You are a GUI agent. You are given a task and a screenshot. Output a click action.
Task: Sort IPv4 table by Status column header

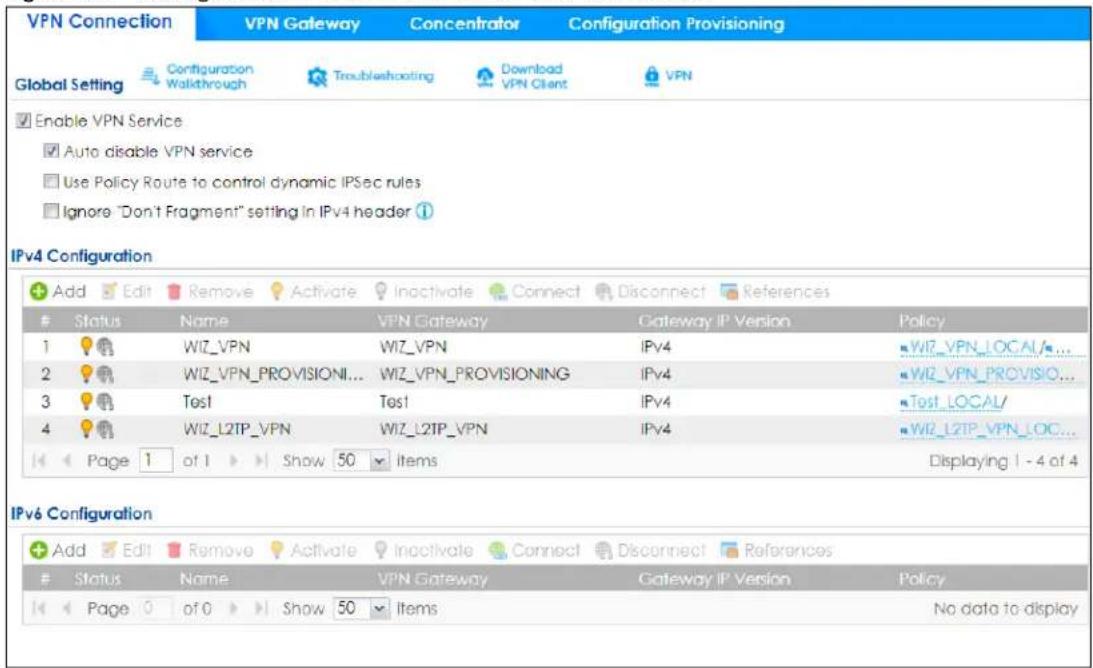(98, 321)
